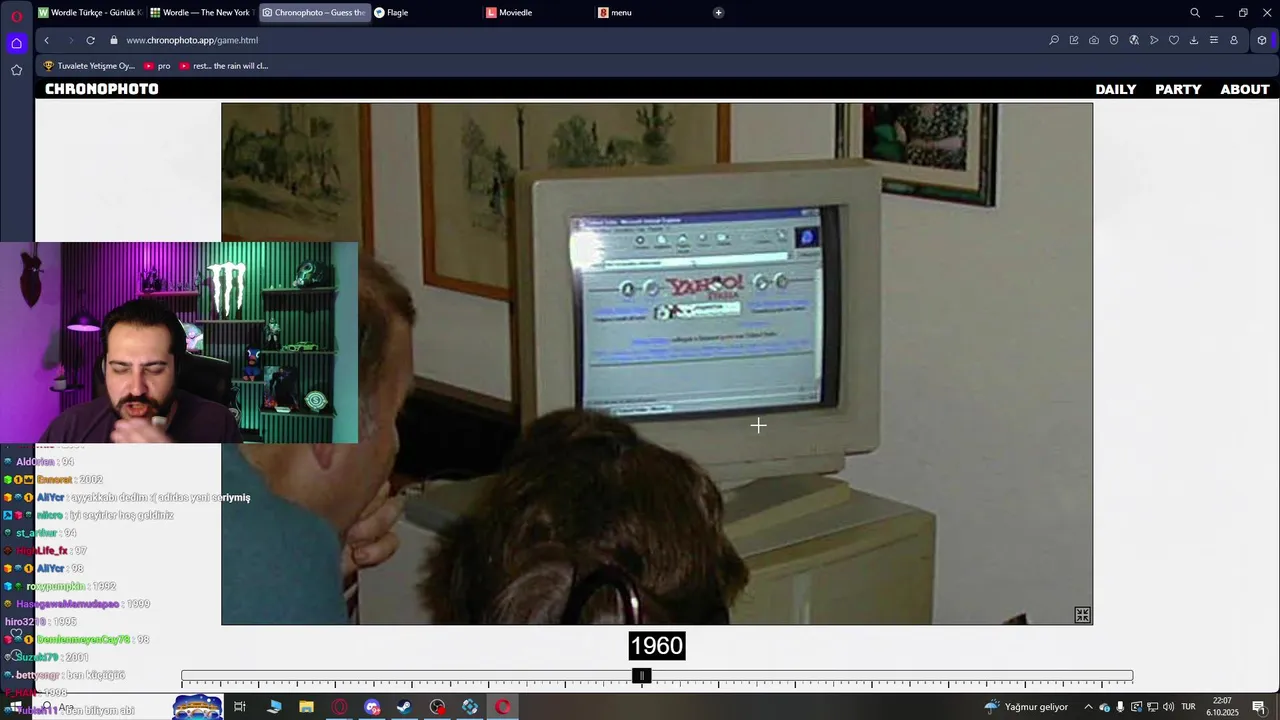Image resolution: width=1280 pixels, height=720 pixels.
Task: Click the left end of the year timeline
Action: point(182,677)
